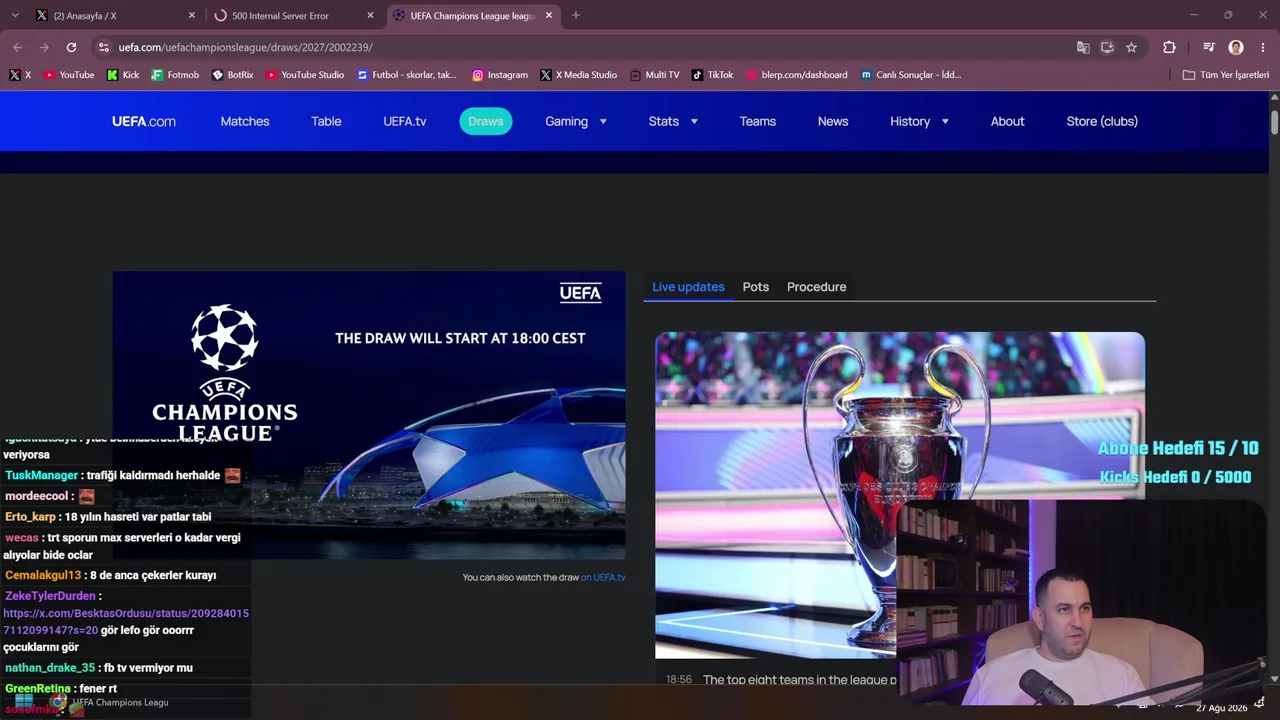
Task: Open the News page
Action: coord(833,121)
